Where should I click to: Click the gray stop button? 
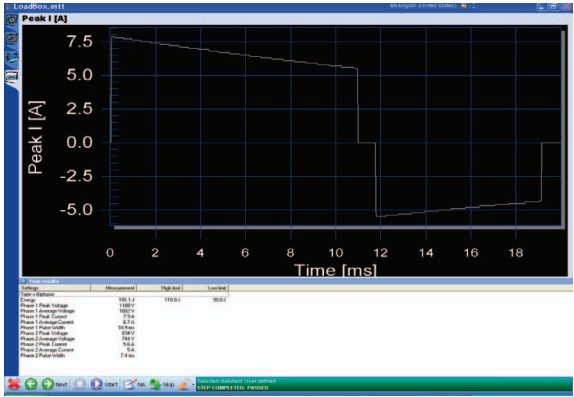point(80,384)
